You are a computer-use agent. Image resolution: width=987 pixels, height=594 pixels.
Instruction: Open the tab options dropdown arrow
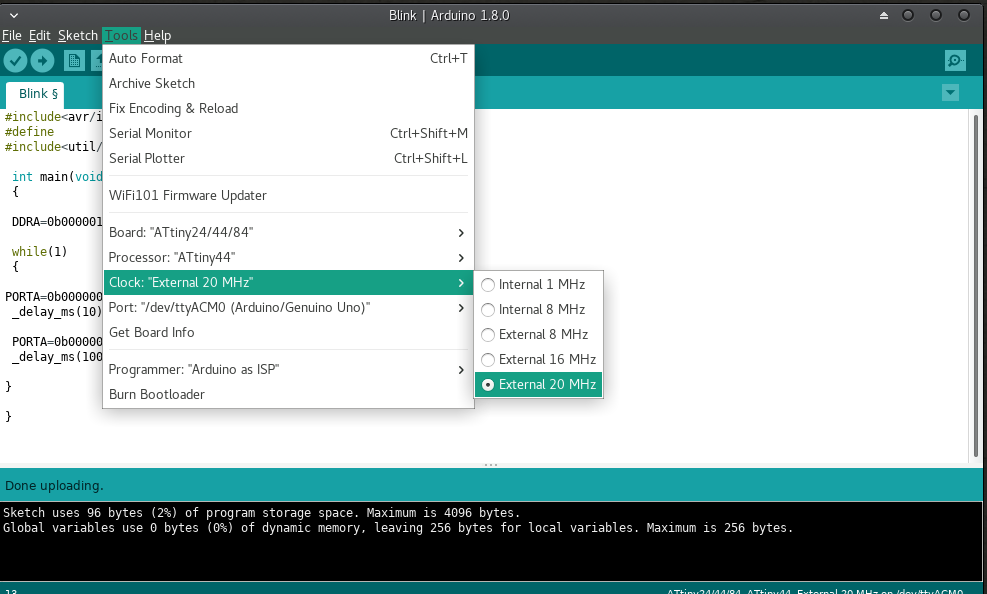point(950,93)
